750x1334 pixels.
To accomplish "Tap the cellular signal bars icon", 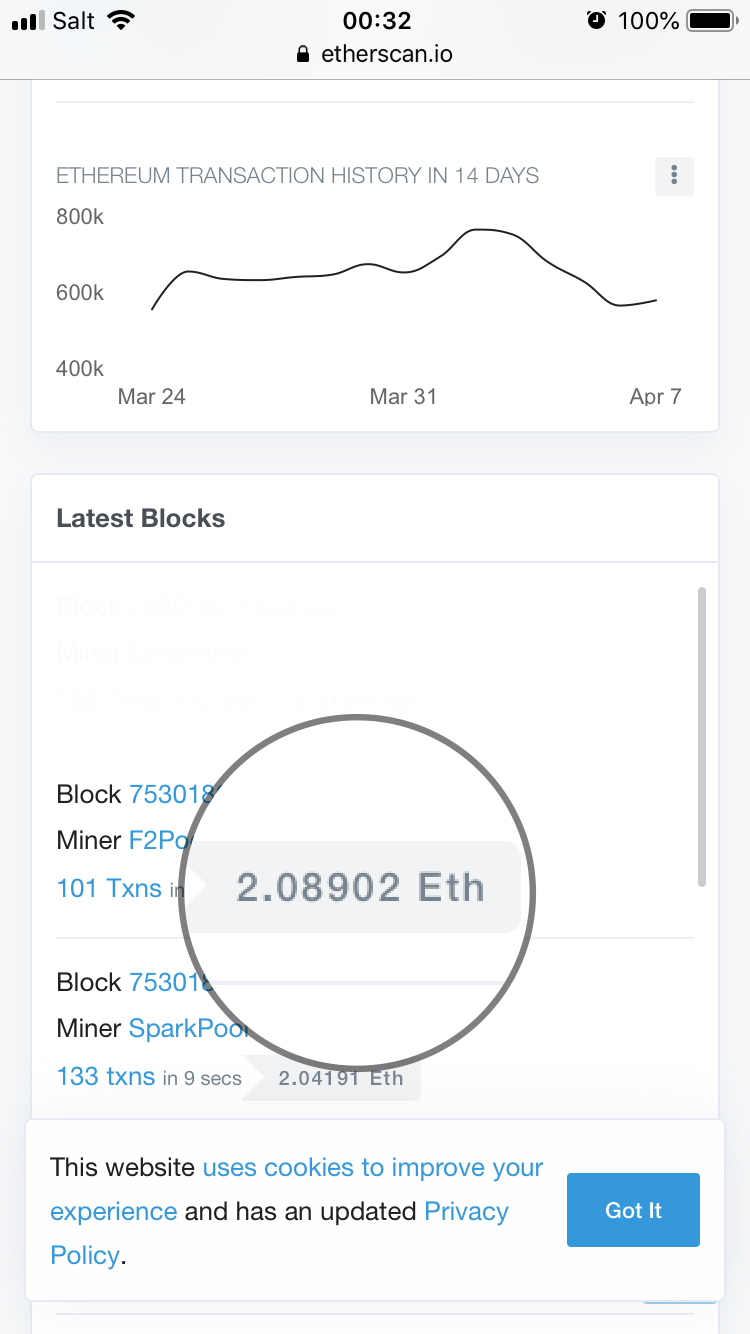I will (28, 21).
